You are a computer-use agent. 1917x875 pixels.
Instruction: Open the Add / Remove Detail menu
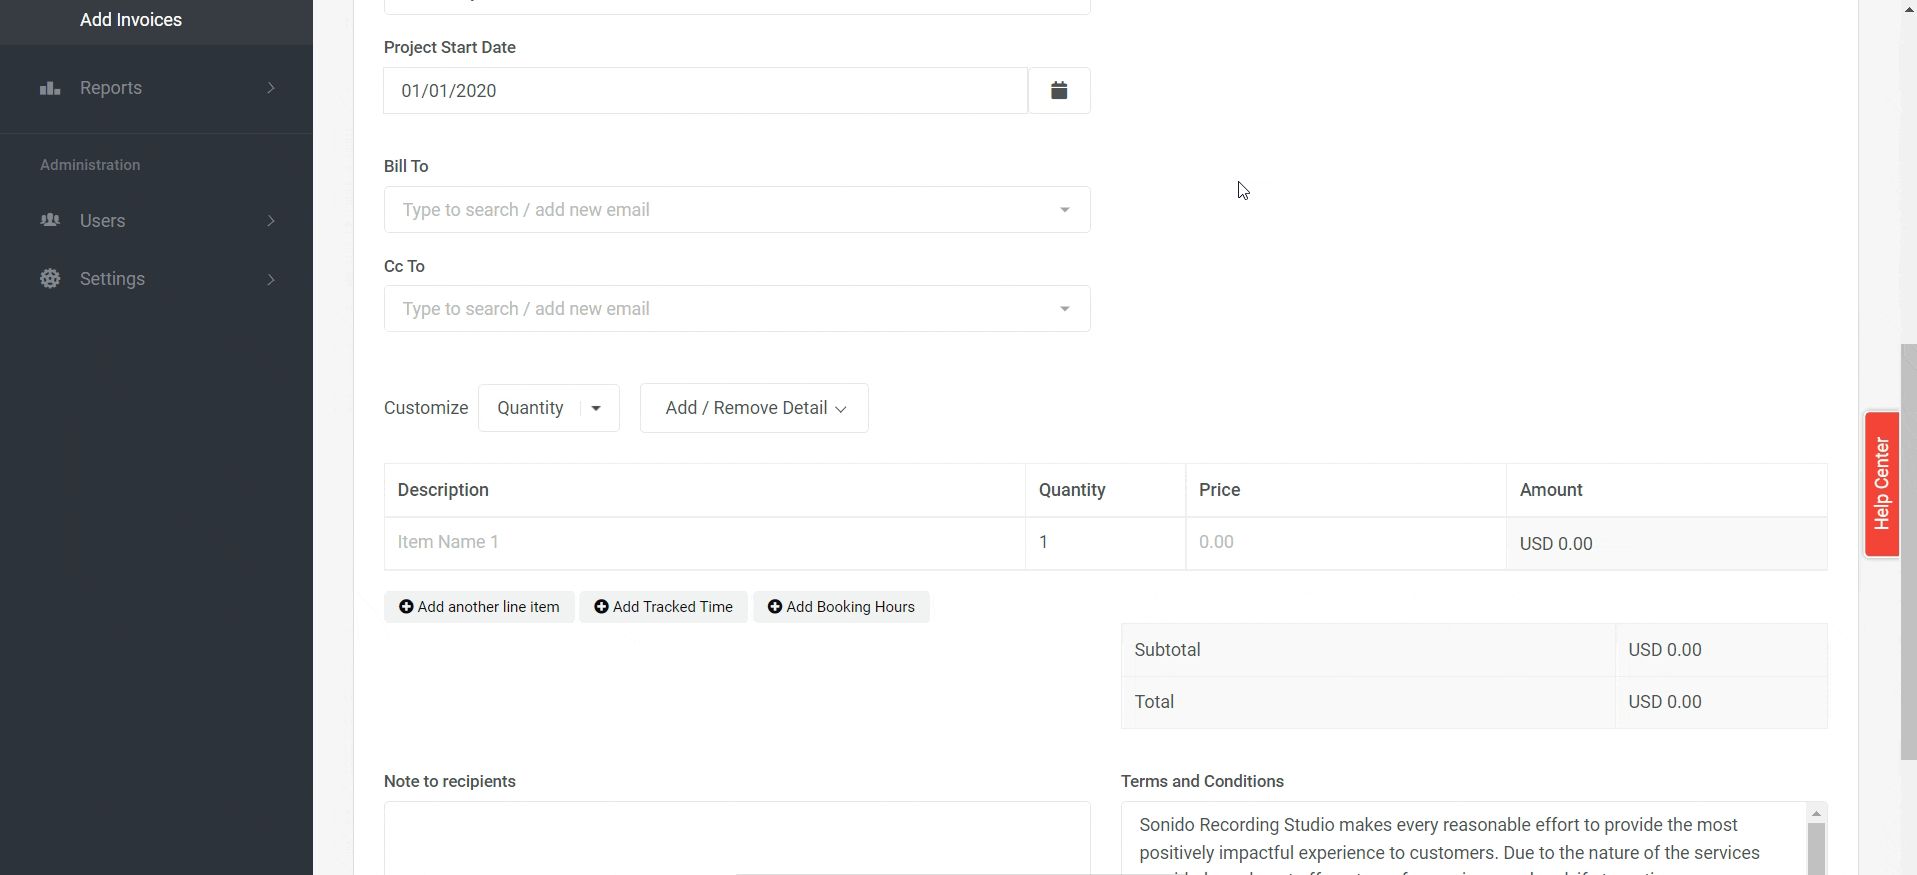[x=754, y=408]
